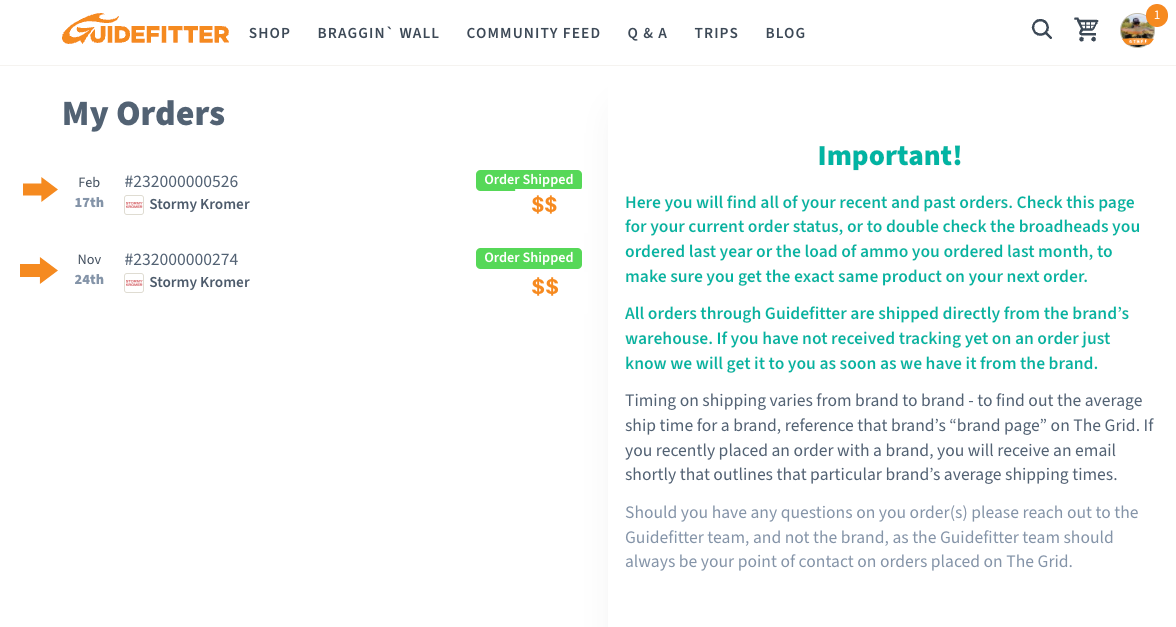Open the shopping cart icon

[x=1086, y=29]
